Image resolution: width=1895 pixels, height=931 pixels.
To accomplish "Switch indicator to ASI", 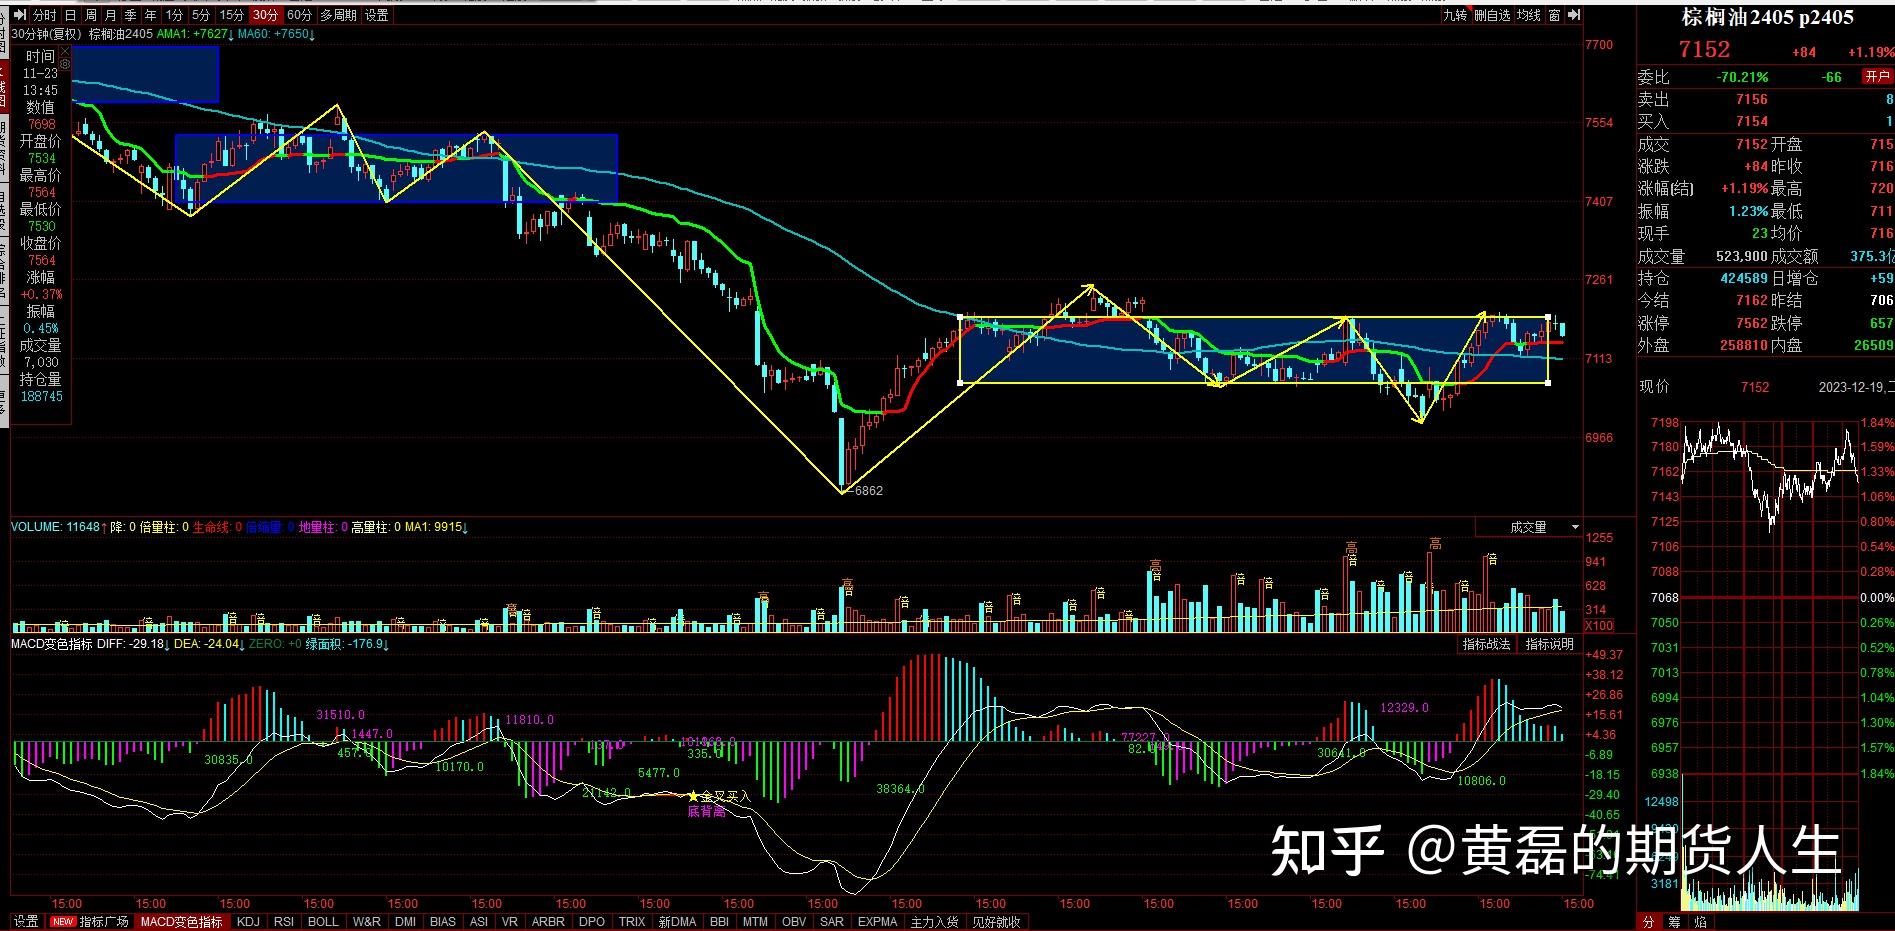I will tap(479, 922).
